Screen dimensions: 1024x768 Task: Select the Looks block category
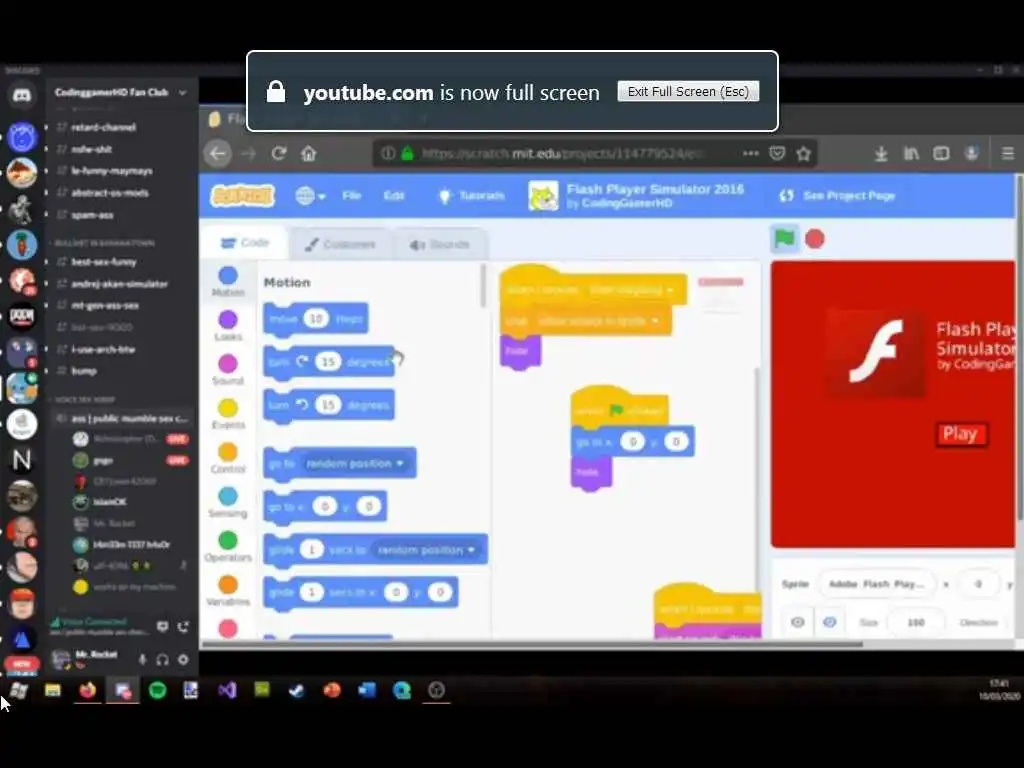point(228,326)
